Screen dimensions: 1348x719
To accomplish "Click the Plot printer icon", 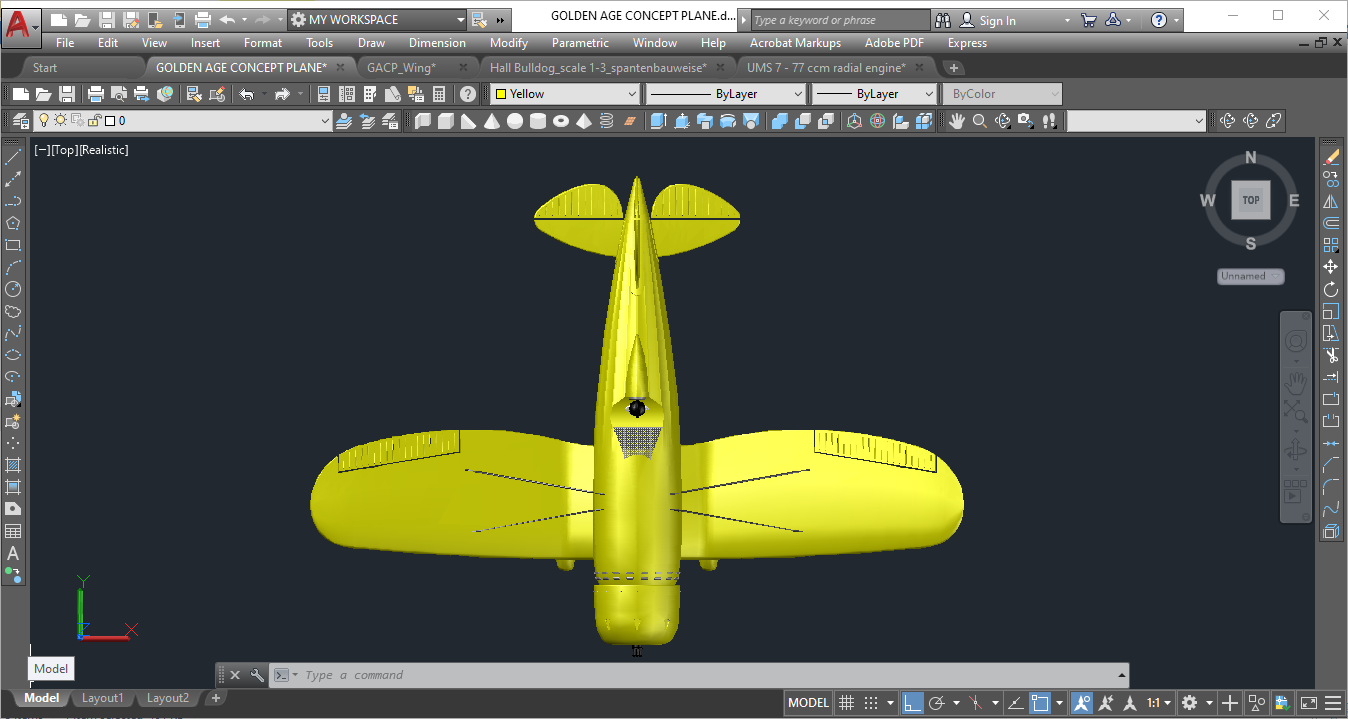I will 96,94.
